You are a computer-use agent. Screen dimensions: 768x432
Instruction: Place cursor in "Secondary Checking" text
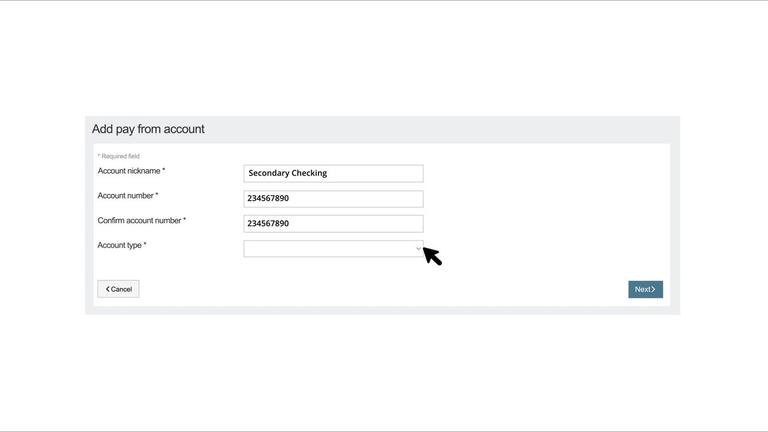click(288, 173)
